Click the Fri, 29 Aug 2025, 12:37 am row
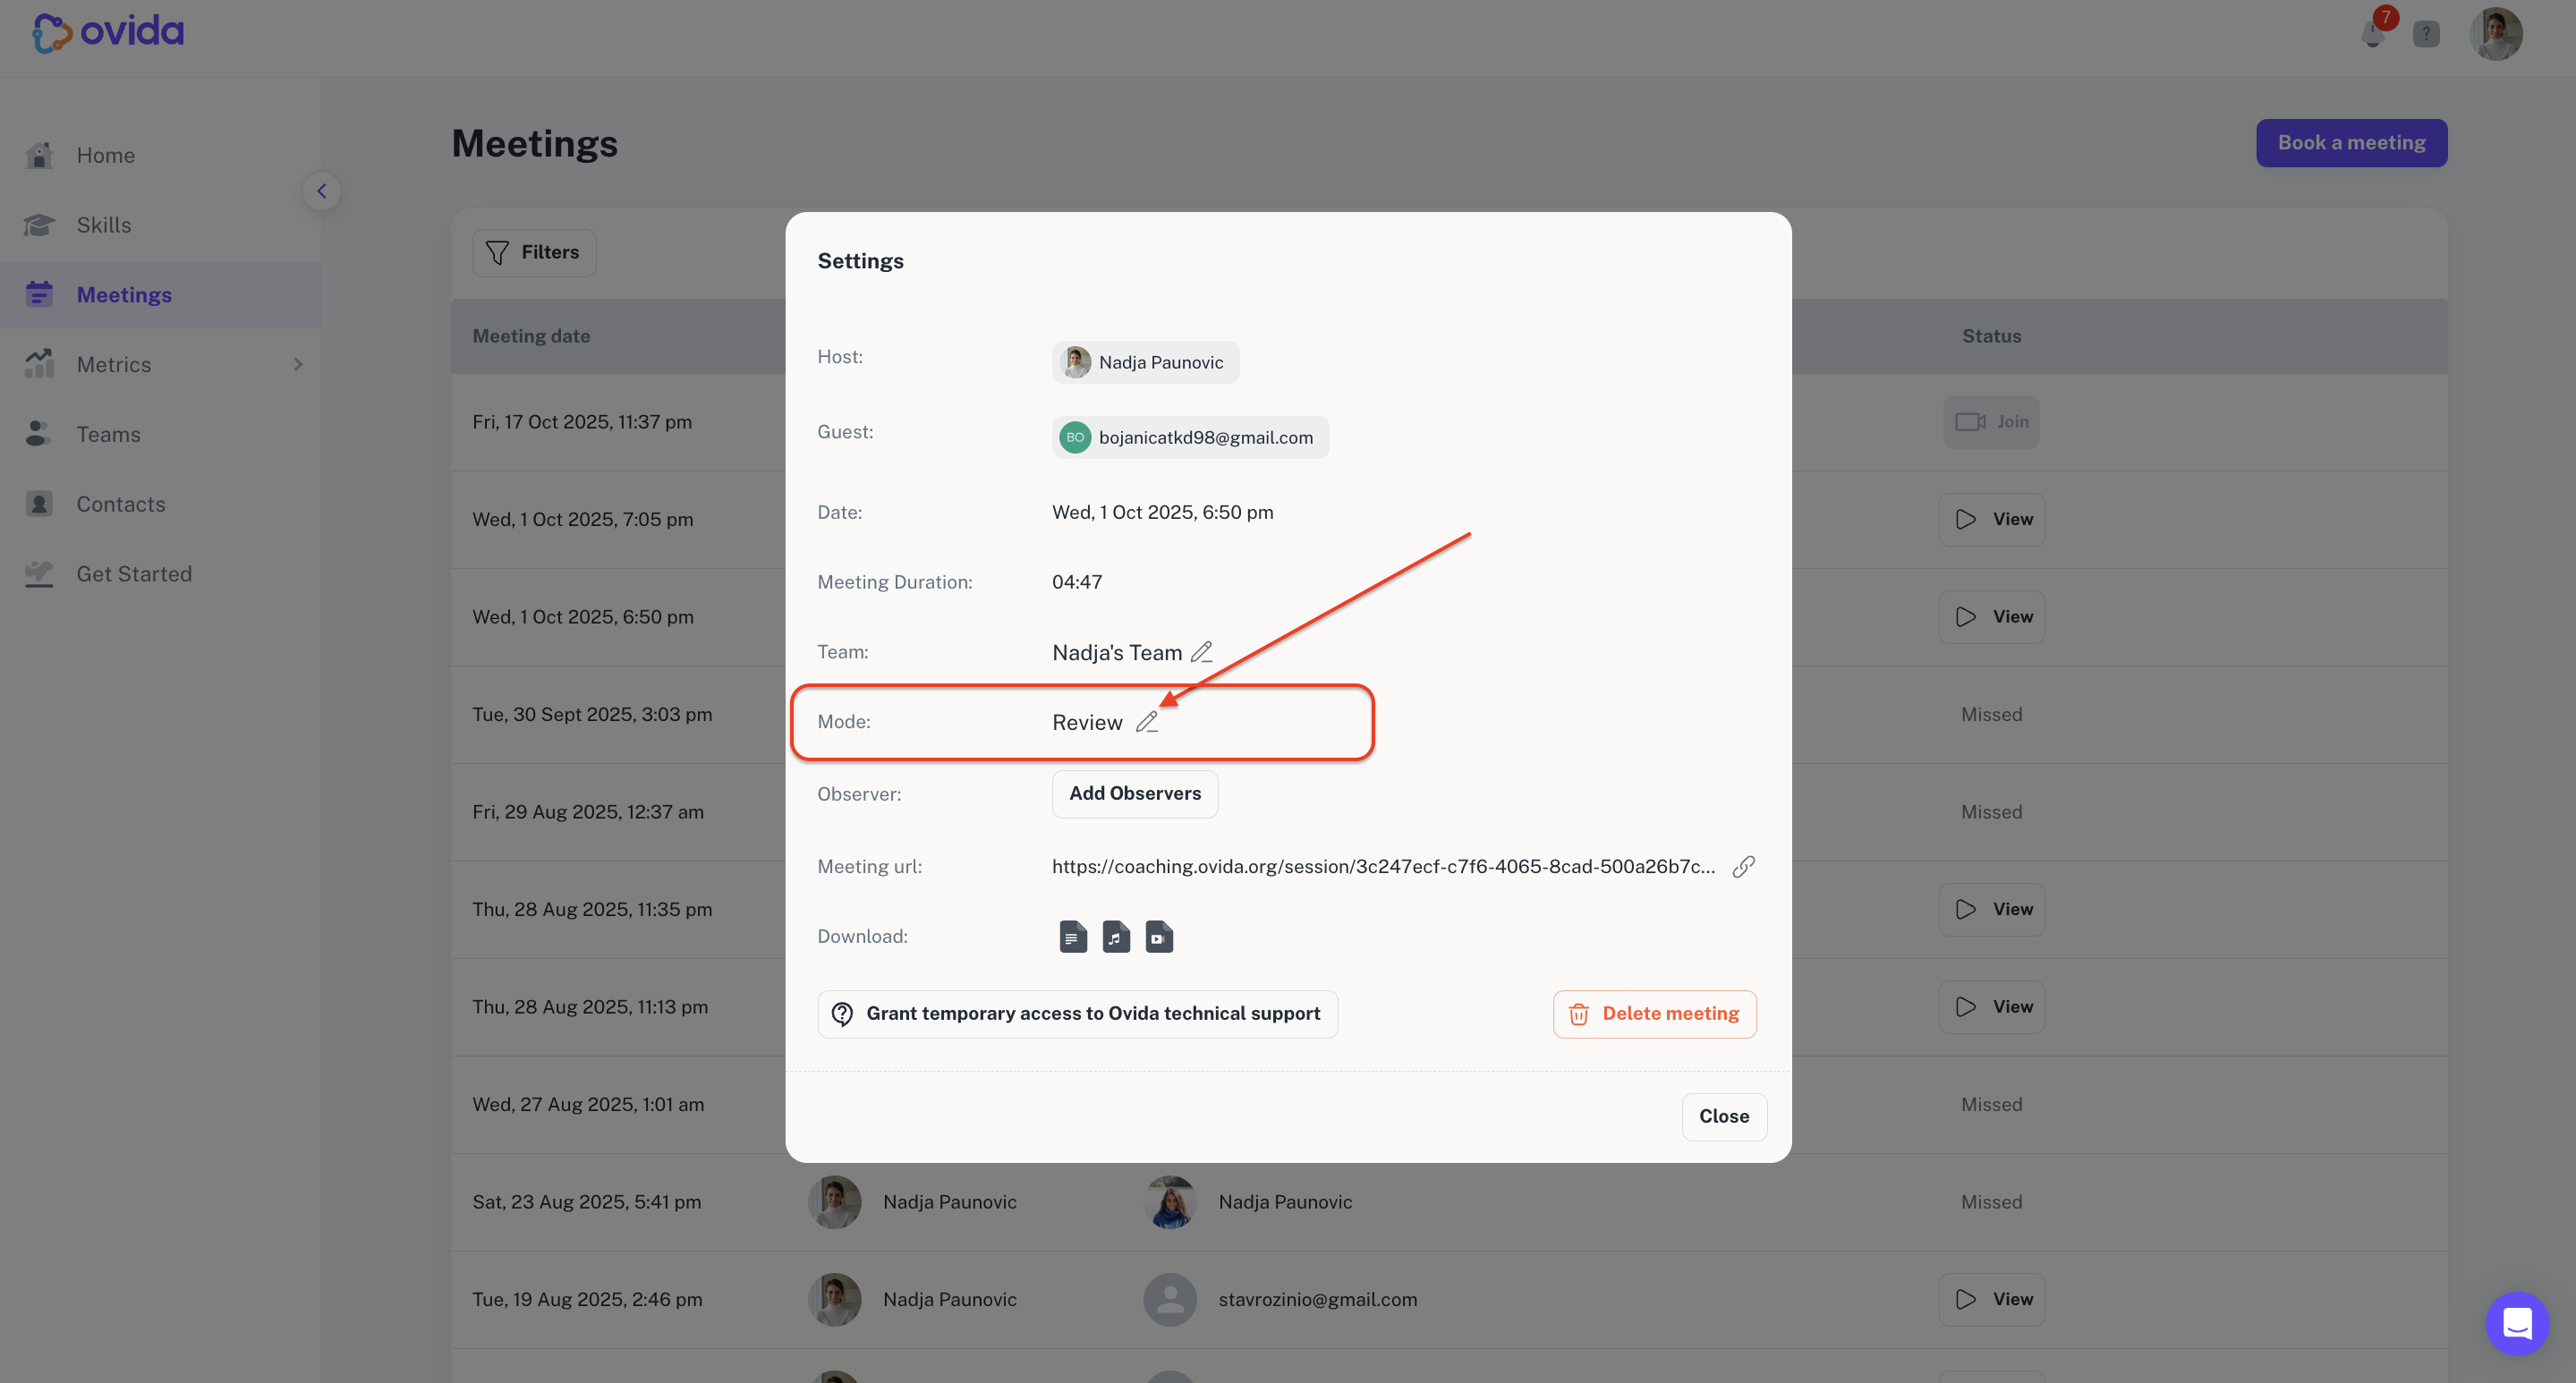This screenshot has width=2576, height=1383. (x=1448, y=812)
